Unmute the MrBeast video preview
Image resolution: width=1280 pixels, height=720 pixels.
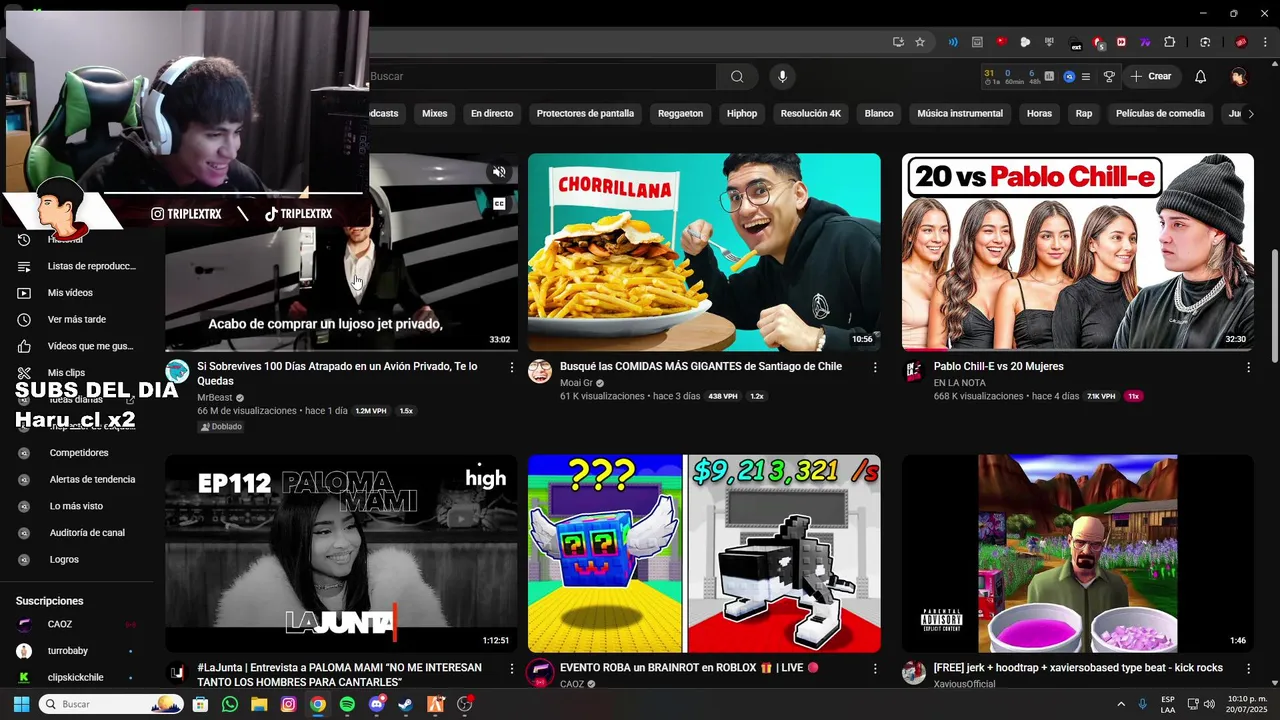tap(499, 172)
